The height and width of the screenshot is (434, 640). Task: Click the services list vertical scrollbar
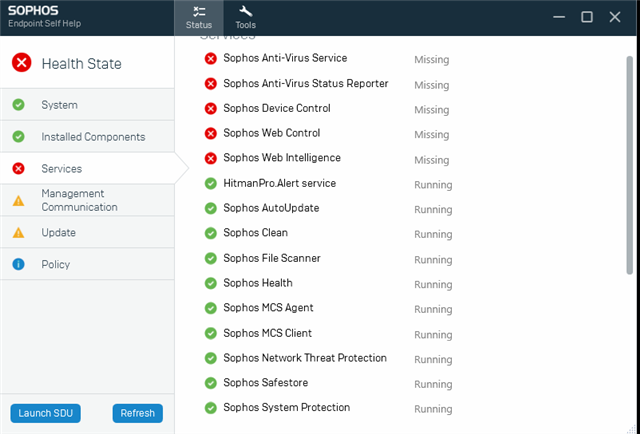click(x=629, y=165)
